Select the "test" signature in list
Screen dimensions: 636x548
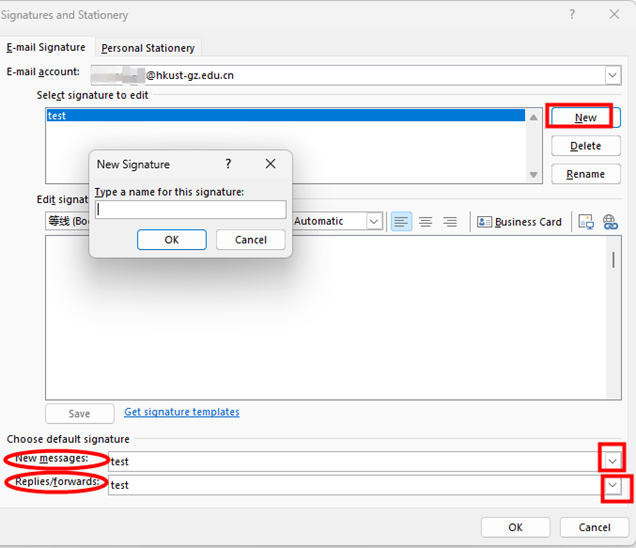point(284,116)
